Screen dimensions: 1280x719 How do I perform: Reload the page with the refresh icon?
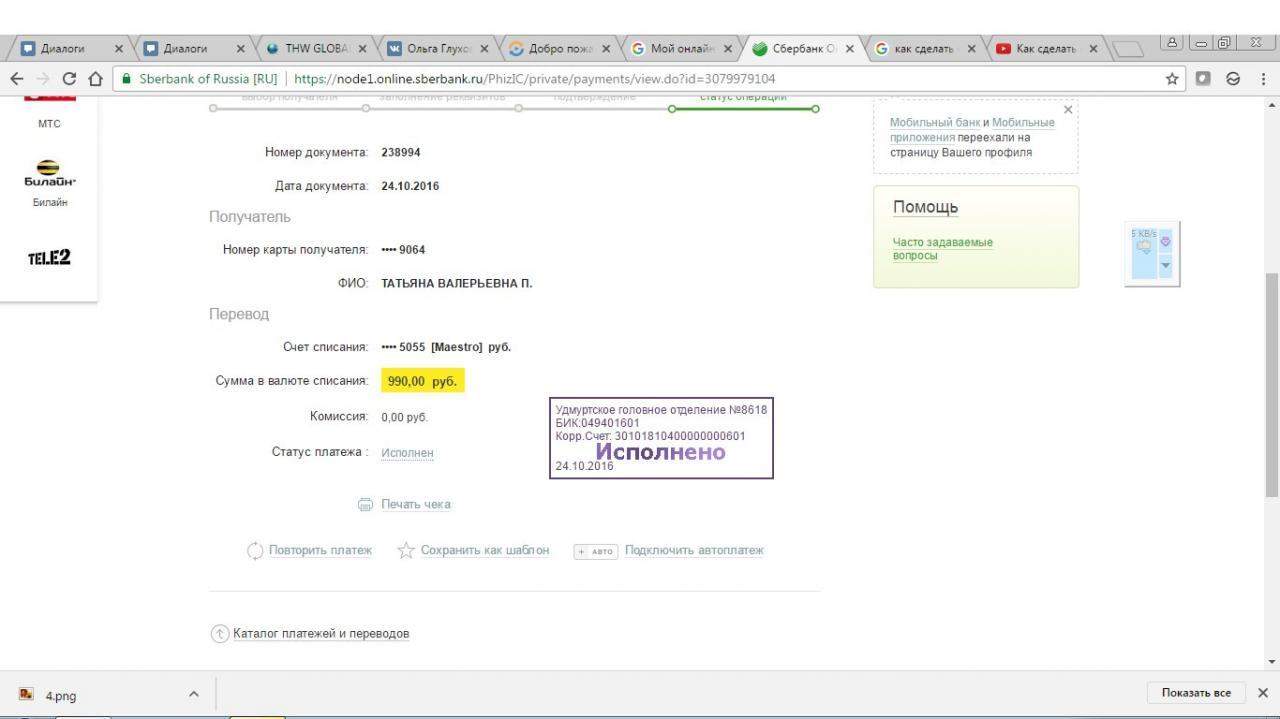click(x=69, y=79)
